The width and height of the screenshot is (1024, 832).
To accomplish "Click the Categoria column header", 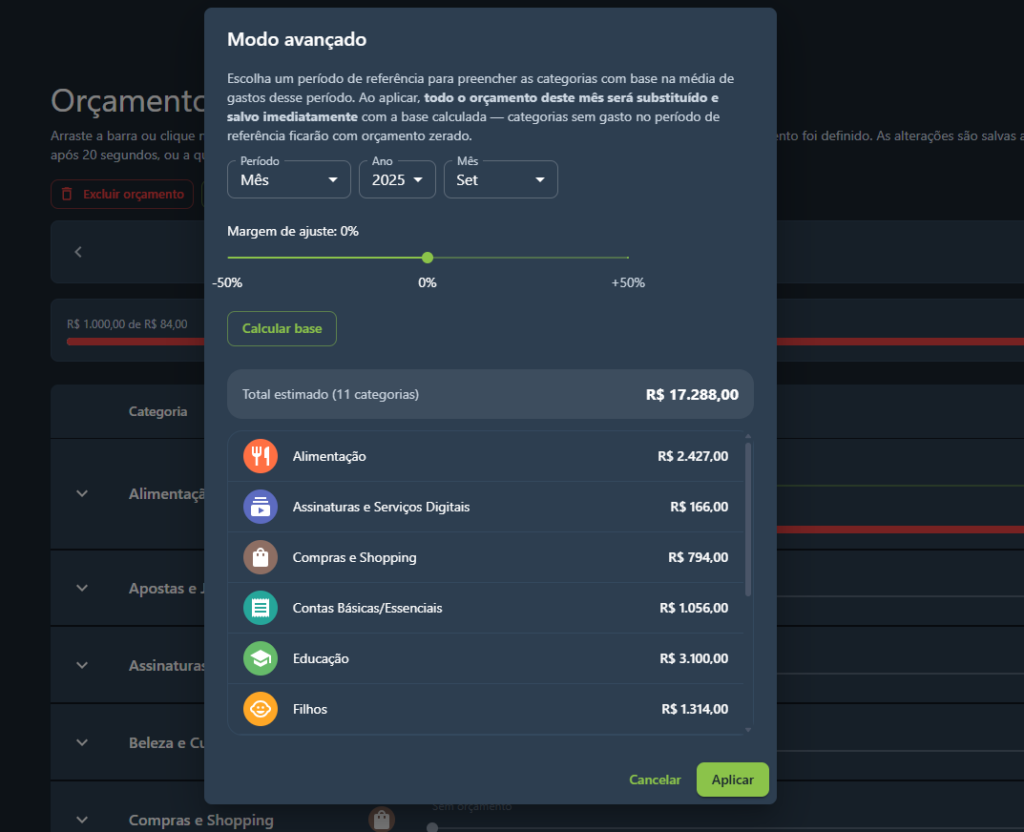I will click(x=158, y=411).
